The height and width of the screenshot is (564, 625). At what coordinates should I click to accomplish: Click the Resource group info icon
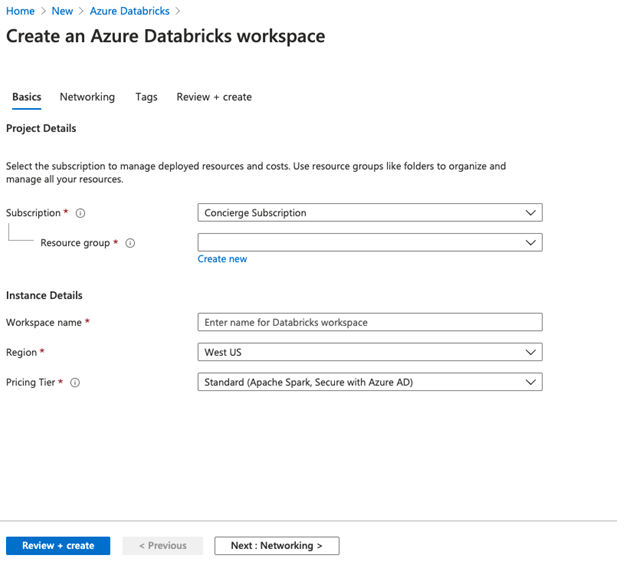coord(130,243)
